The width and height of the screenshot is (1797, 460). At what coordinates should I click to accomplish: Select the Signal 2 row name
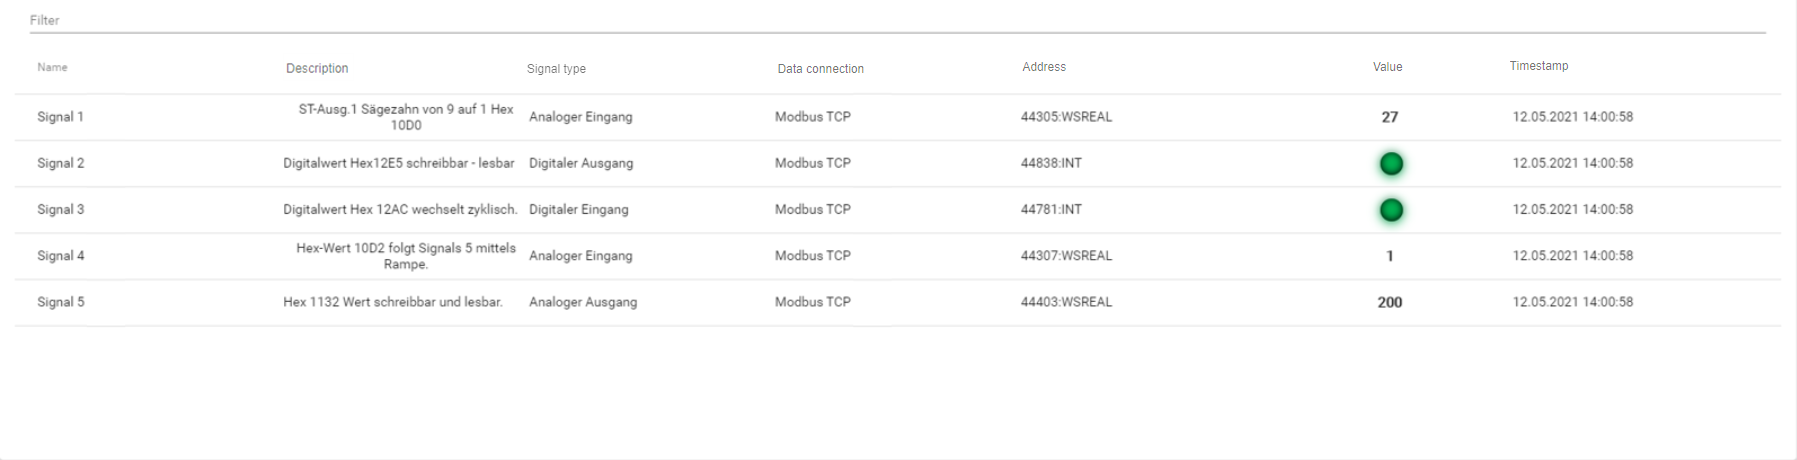click(61, 163)
